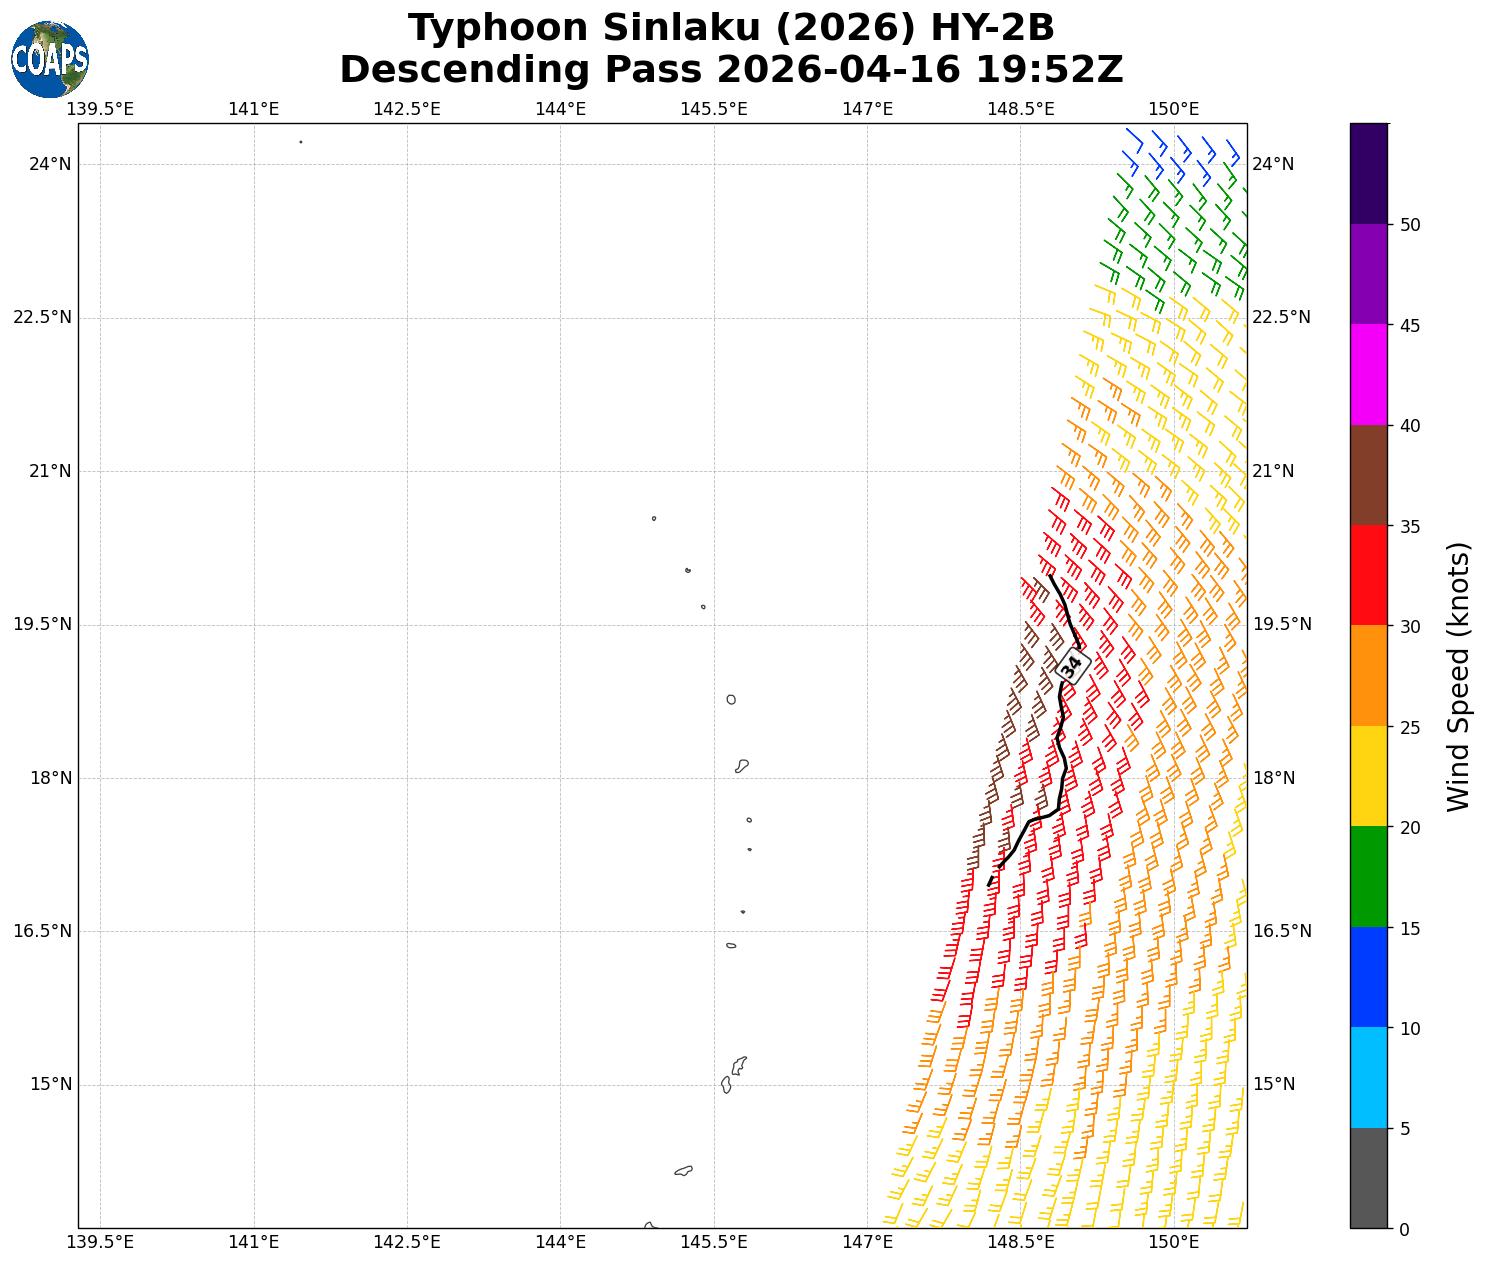
Task: Click the Wind Speed (knots) colorbar label
Action: [x=1460, y=676]
